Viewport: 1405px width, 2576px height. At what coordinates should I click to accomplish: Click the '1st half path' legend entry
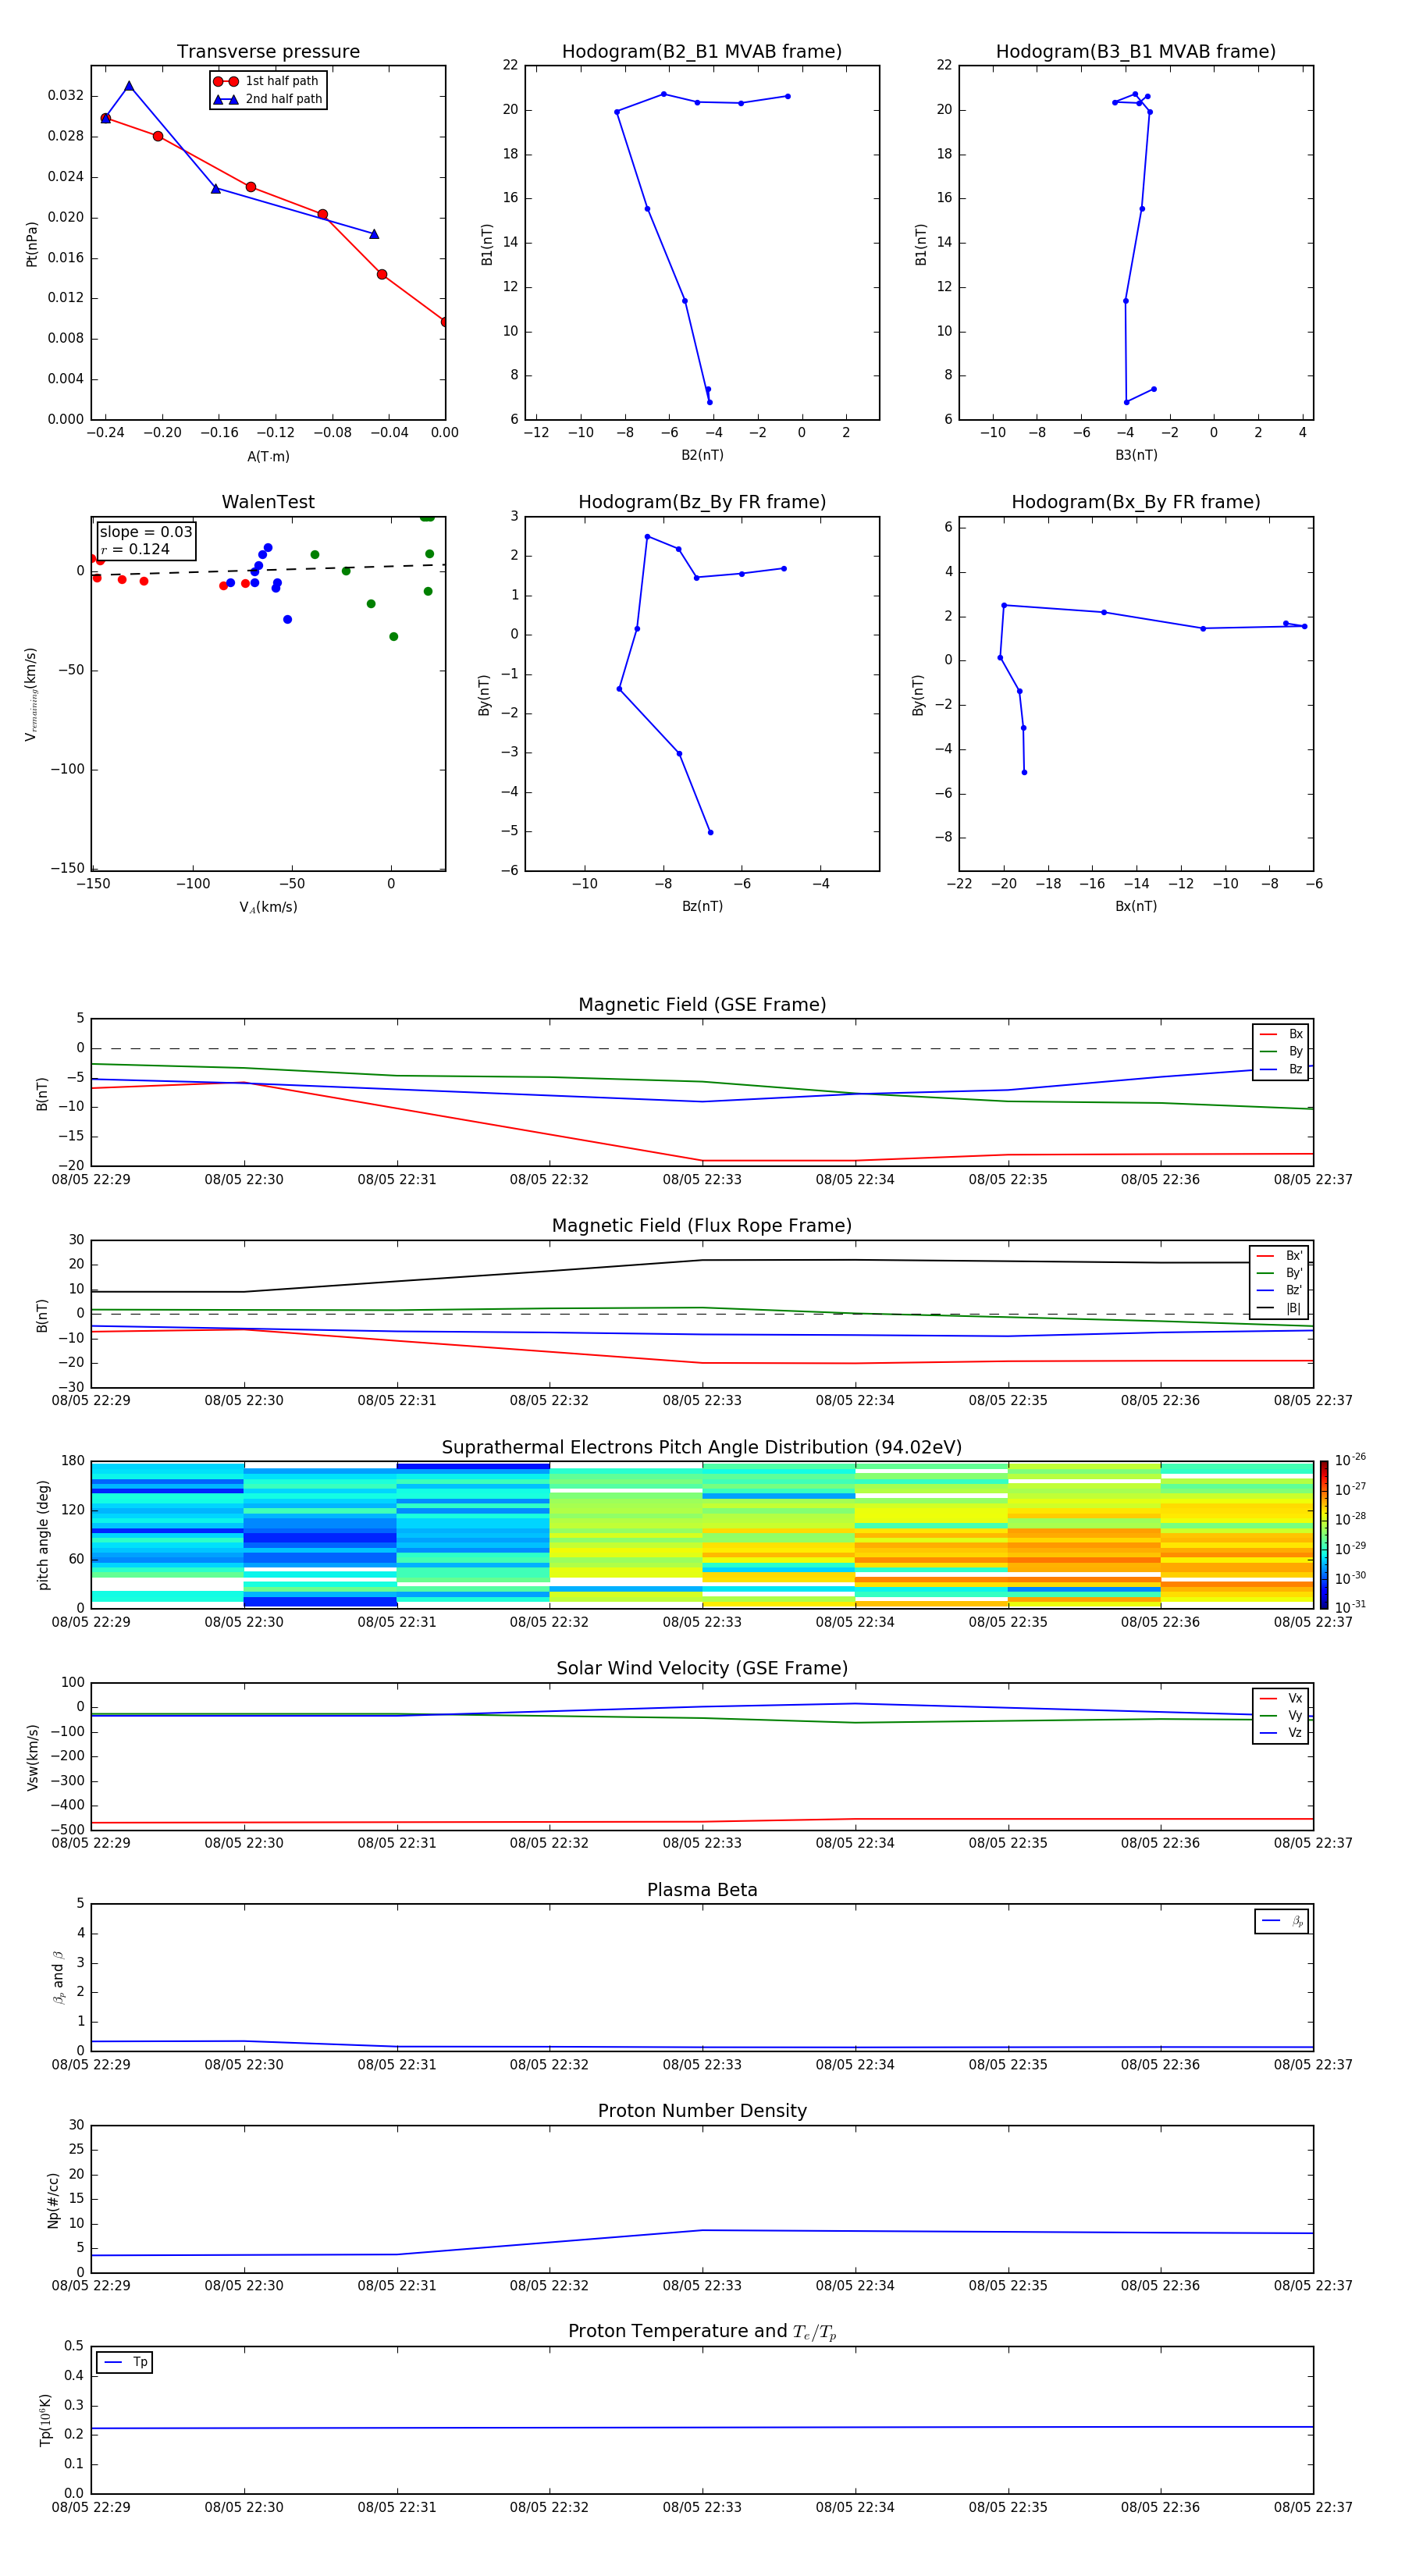pyautogui.click(x=267, y=81)
